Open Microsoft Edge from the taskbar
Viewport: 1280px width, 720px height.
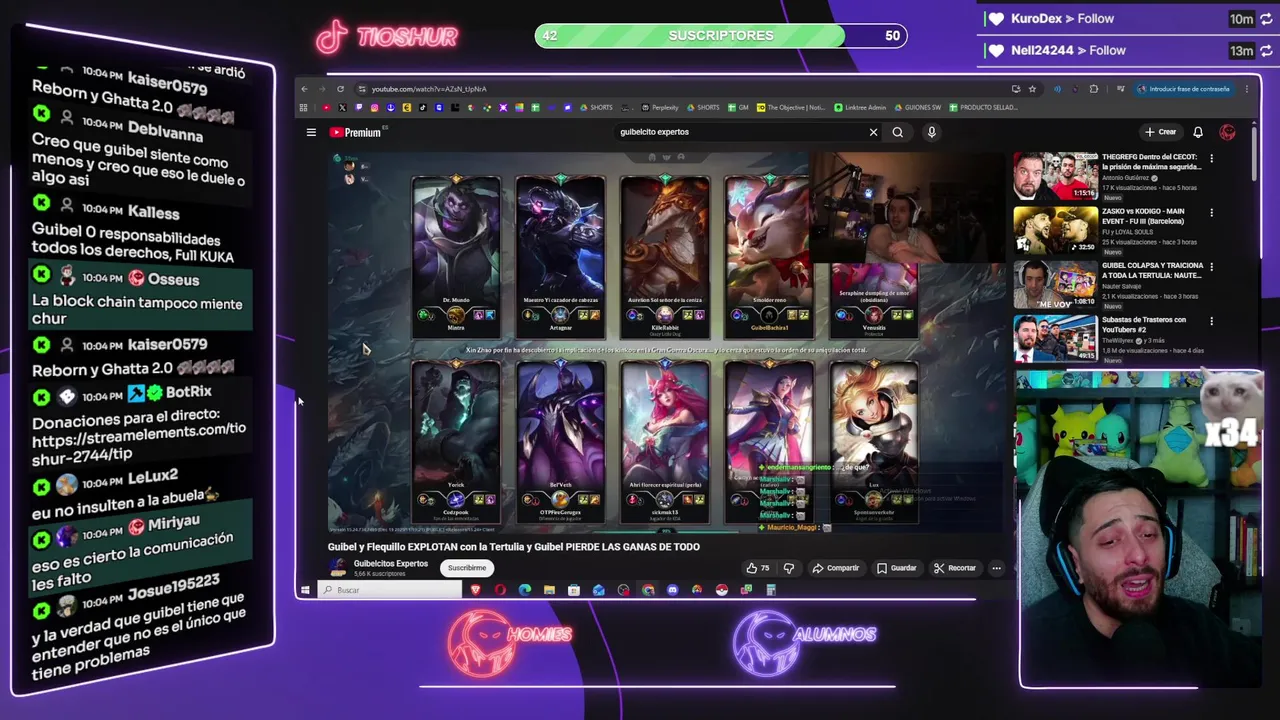coord(525,590)
